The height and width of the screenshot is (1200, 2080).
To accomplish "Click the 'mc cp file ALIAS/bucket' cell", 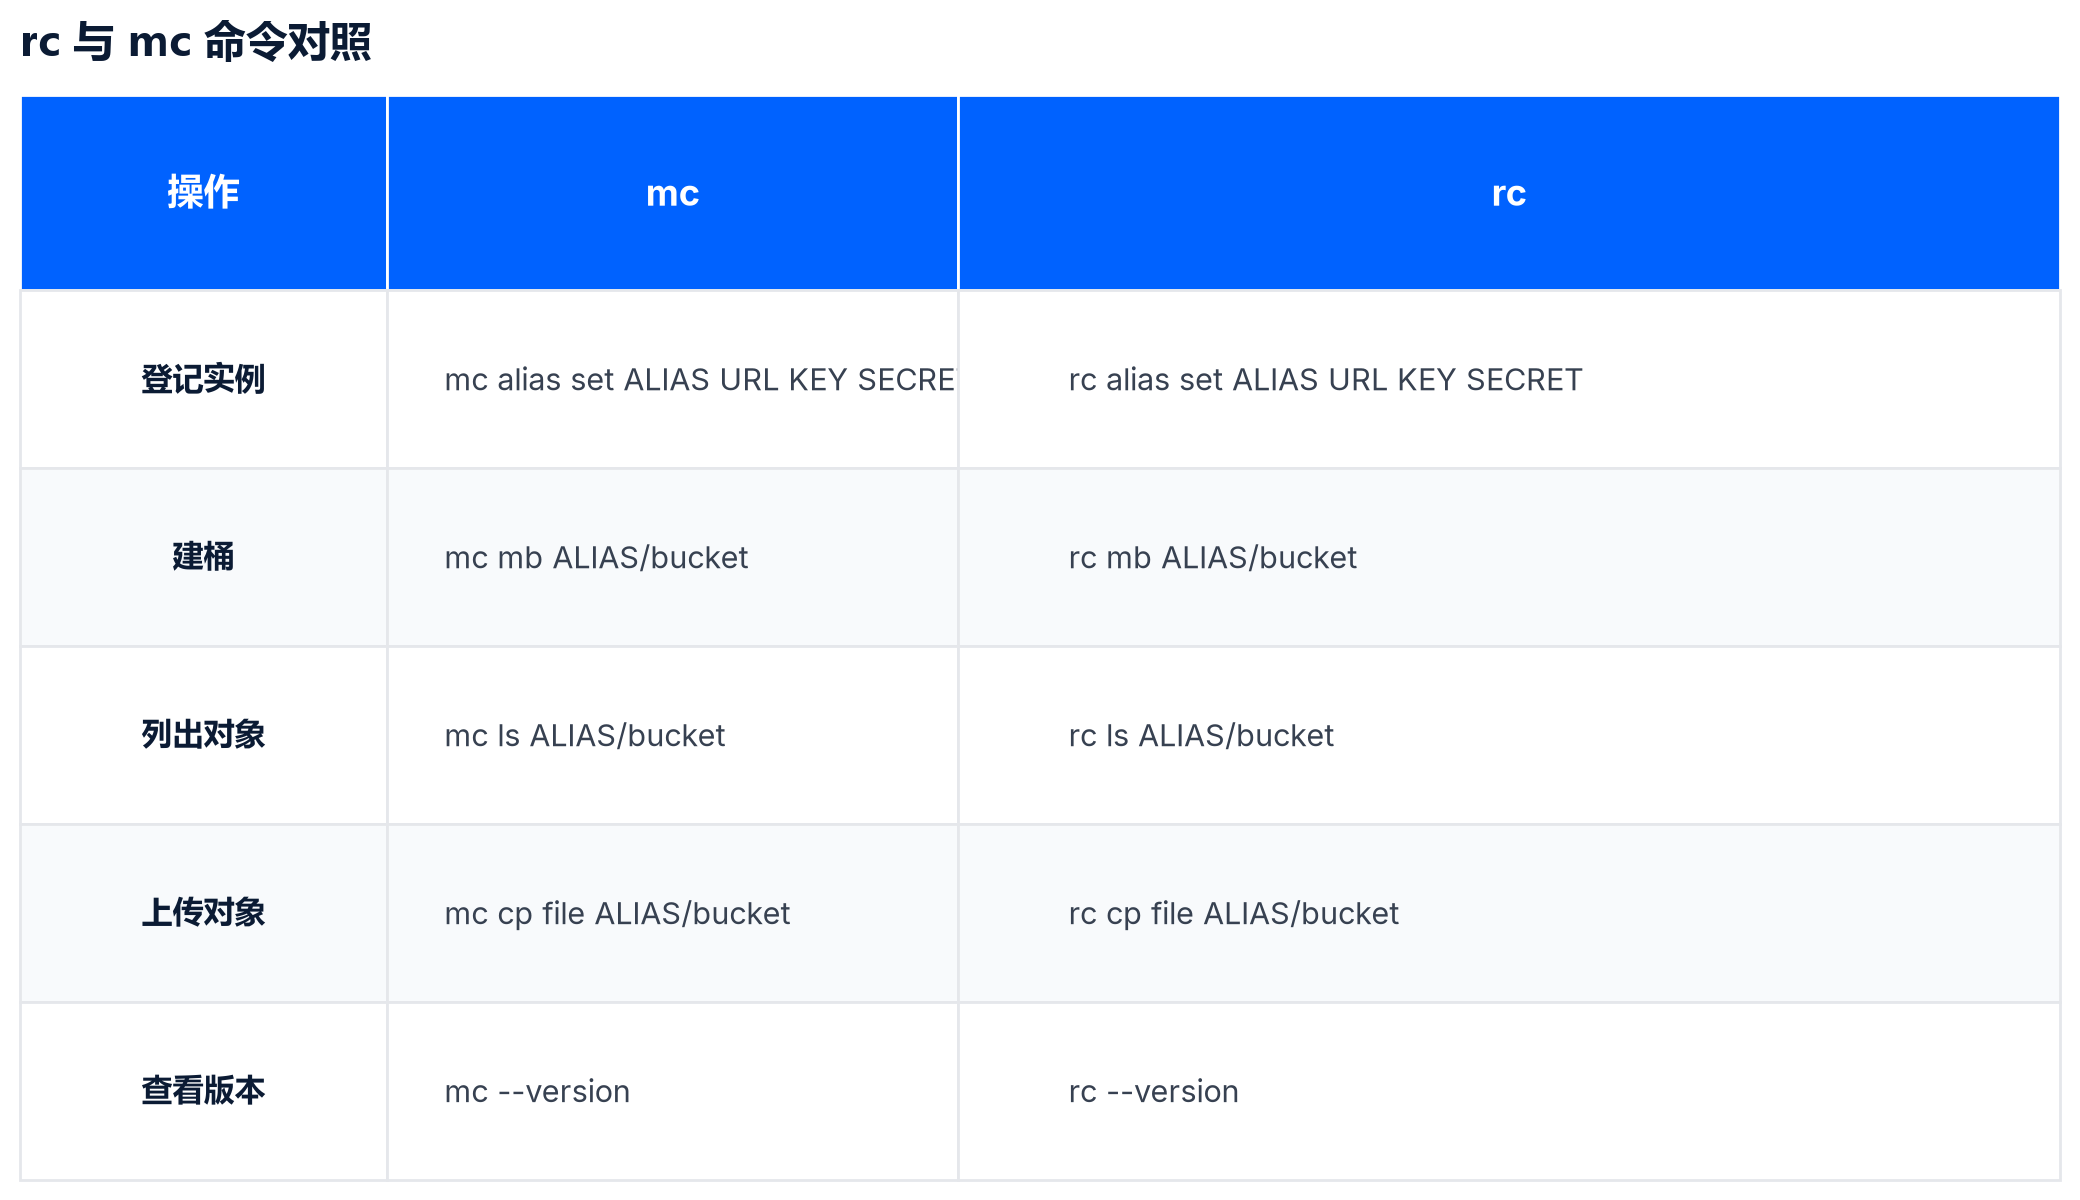I will [672, 913].
